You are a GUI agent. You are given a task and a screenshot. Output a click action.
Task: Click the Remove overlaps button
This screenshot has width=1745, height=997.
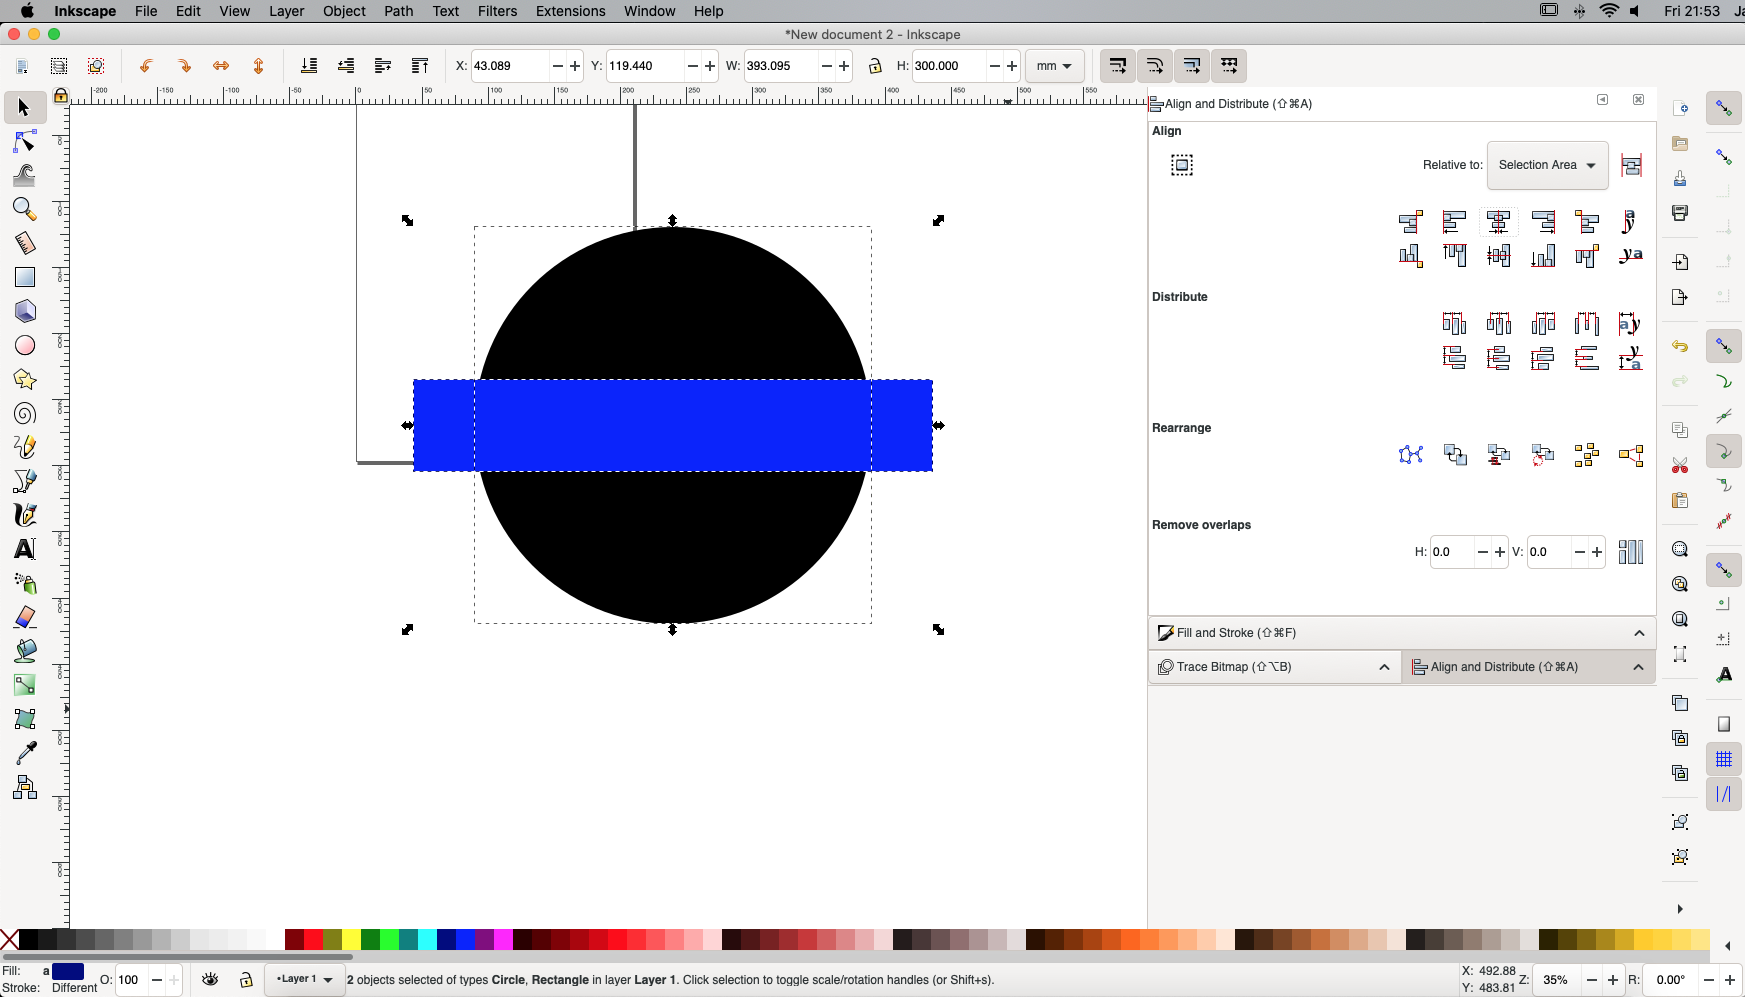1630,552
